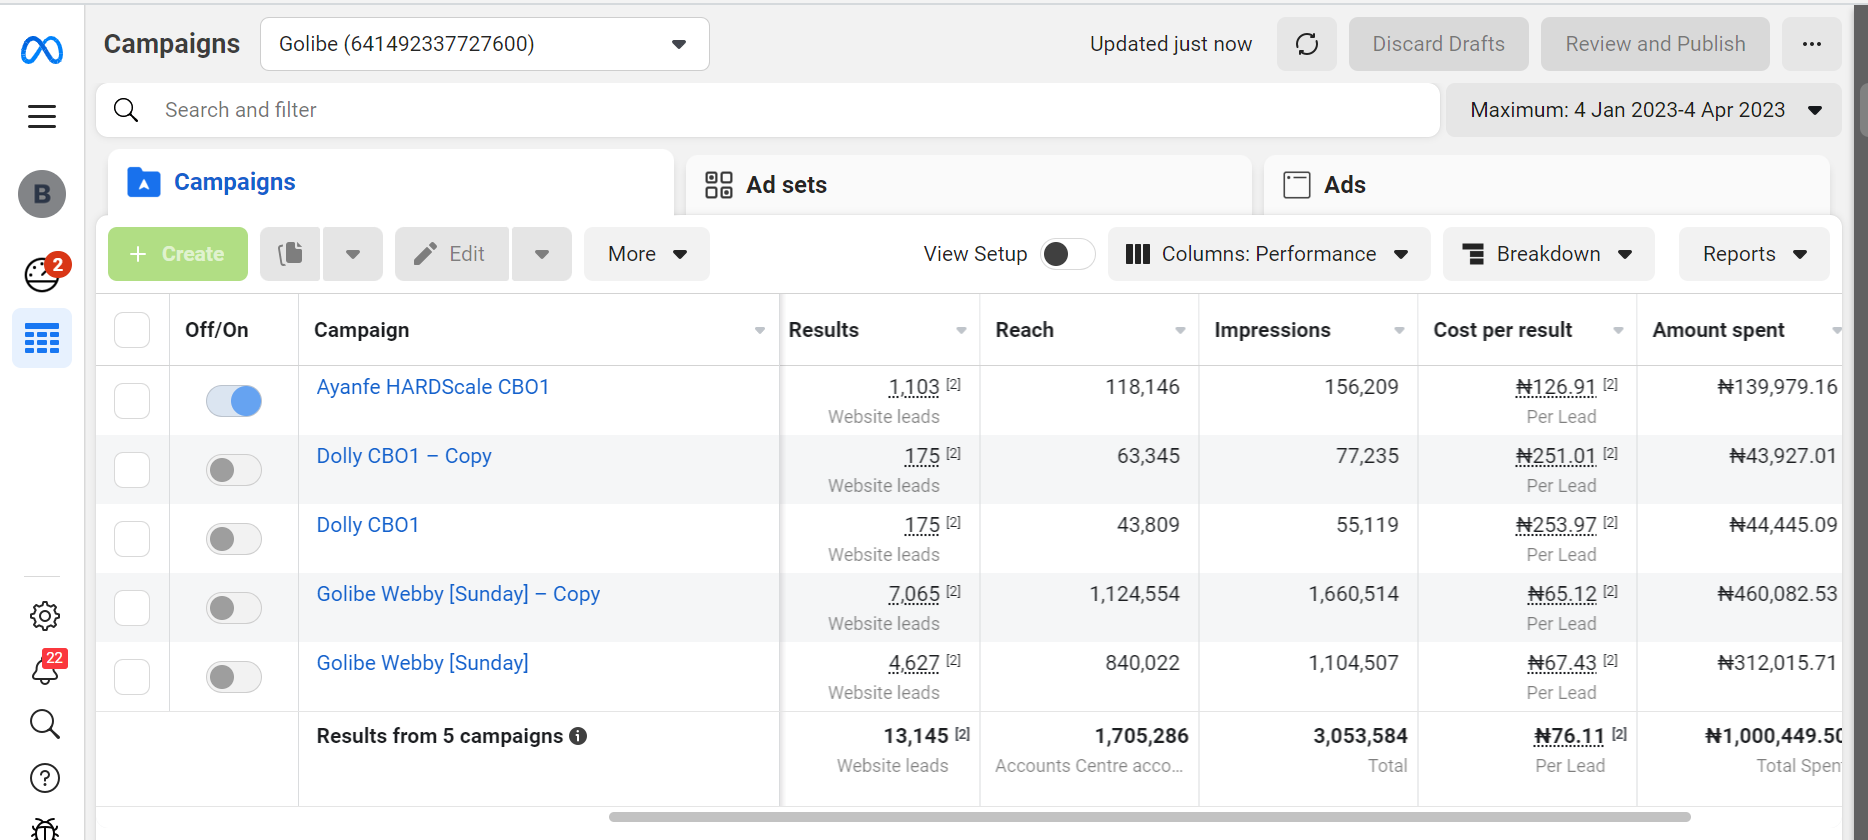
Task: Open the Dolly CBO1 – Copy campaign link
Action: [x=404, y=456]
